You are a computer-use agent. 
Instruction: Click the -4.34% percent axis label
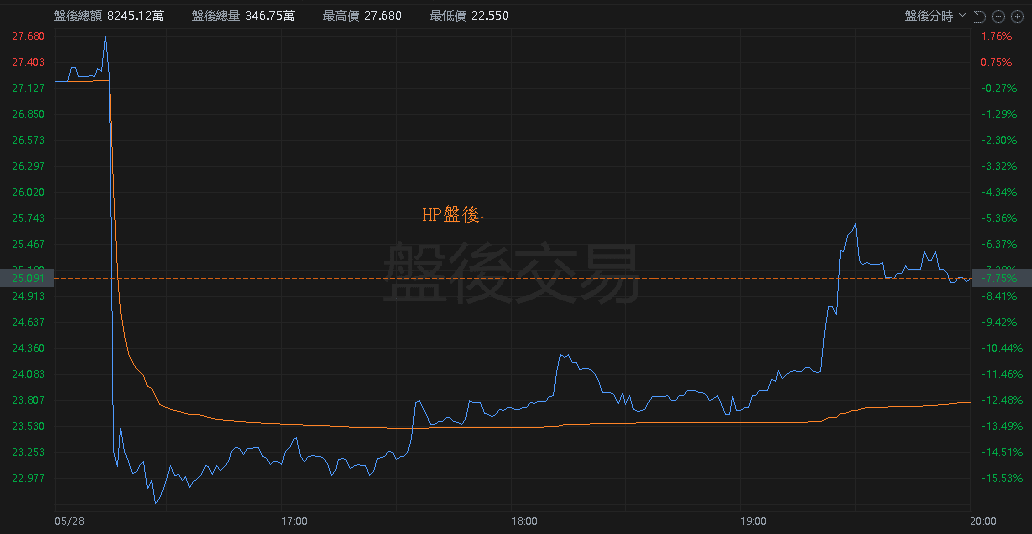(998, 192)
